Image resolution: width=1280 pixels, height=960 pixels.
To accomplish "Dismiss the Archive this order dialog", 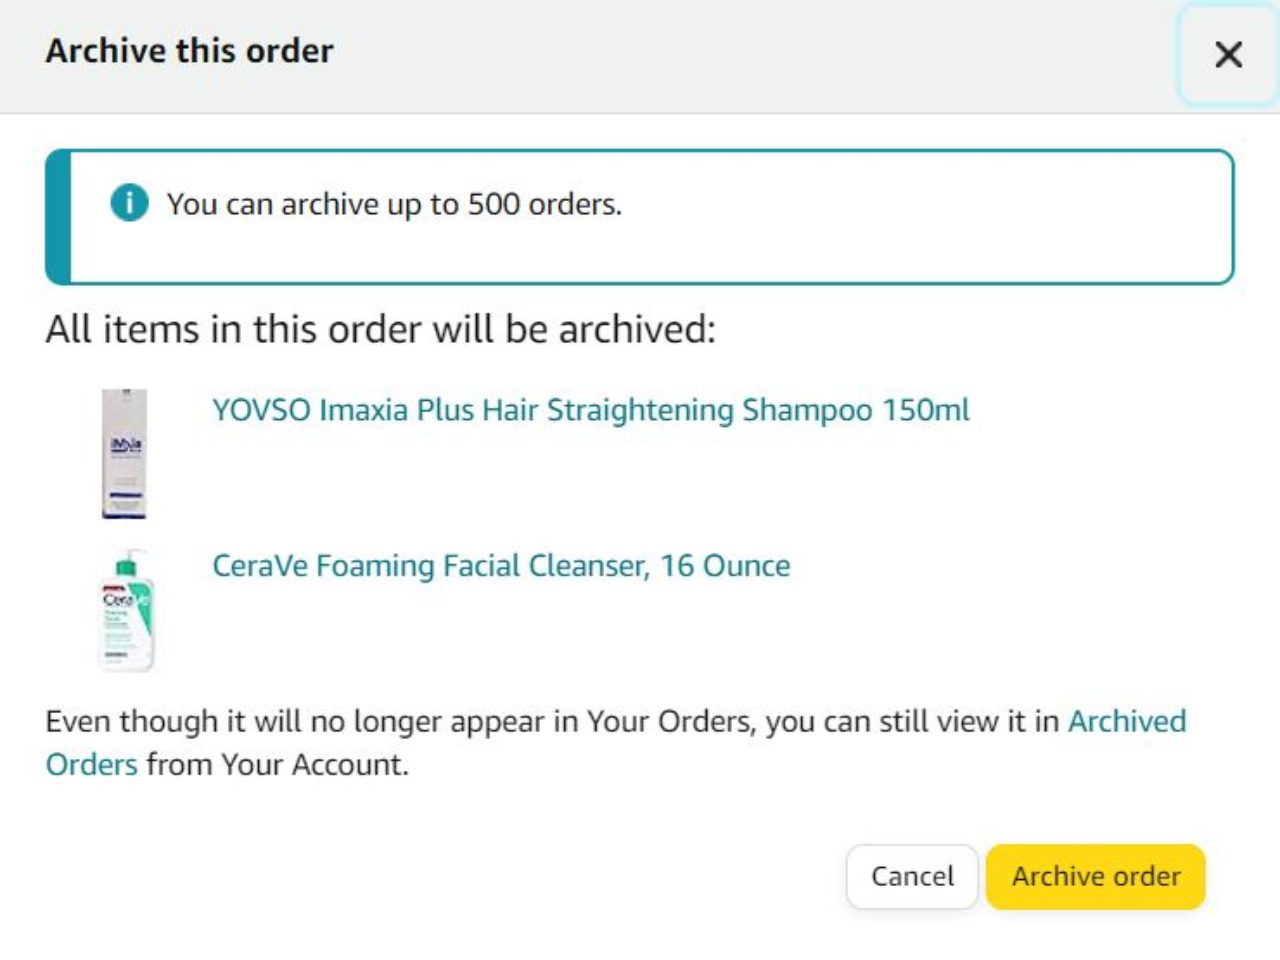I will 1228,56.
